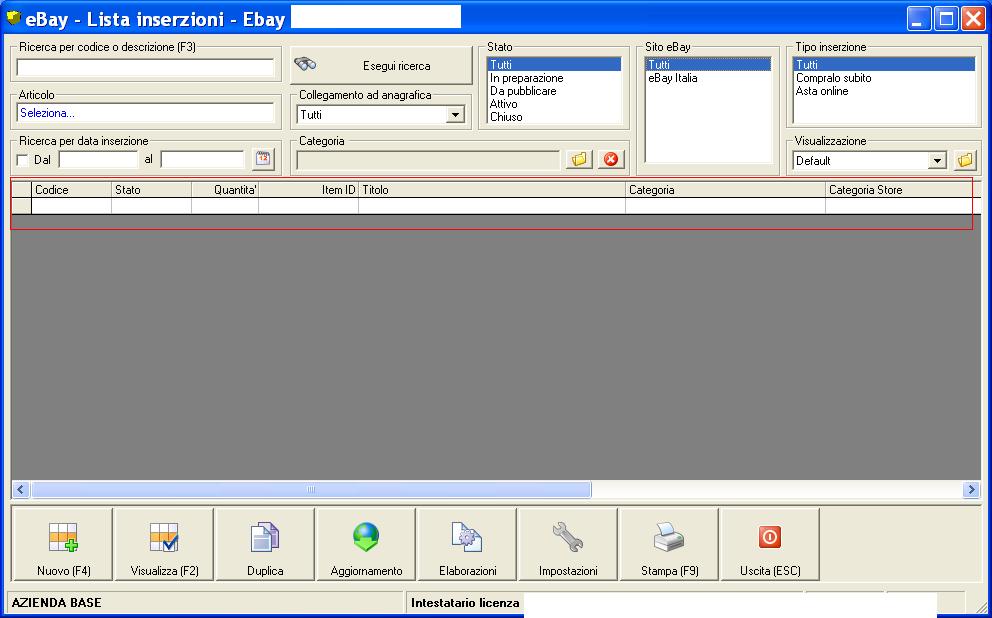
Task: Open the Categoria folder browse icon
Action: tap(579, 159)
